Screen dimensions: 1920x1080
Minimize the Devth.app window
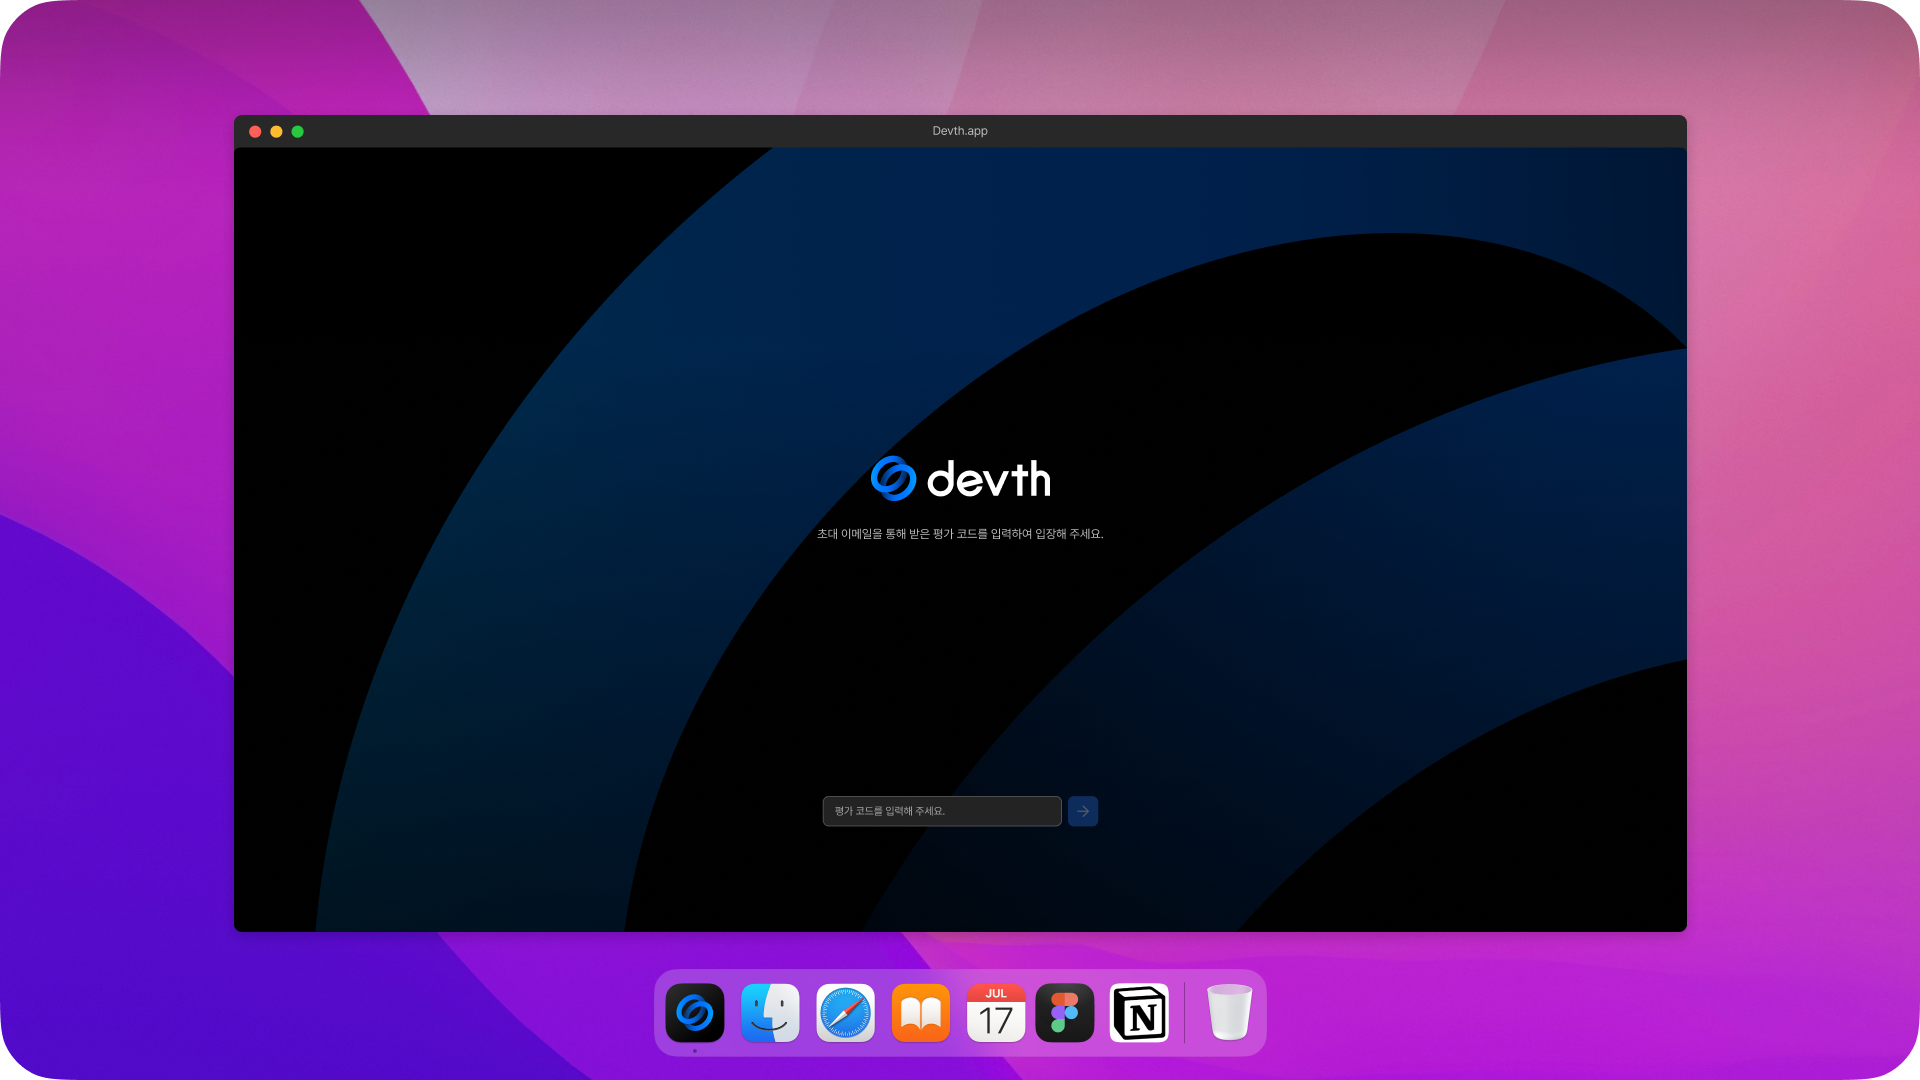[276, 131]
